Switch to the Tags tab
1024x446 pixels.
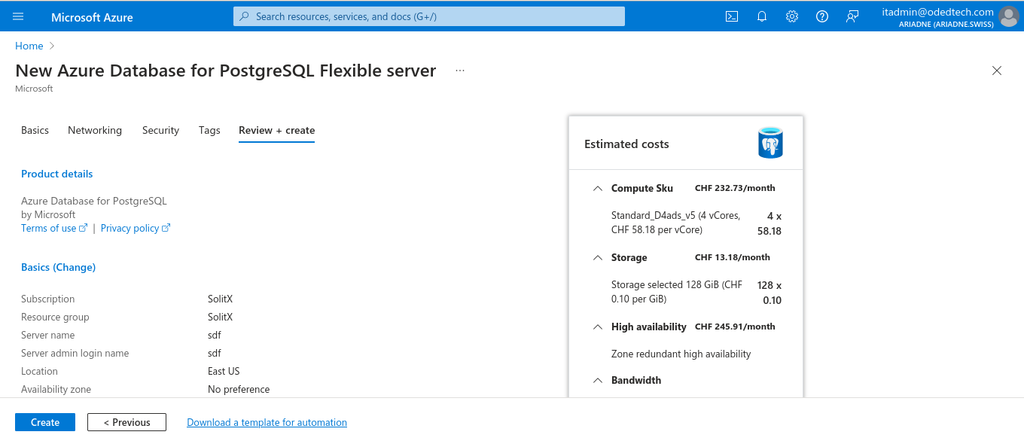point(209,130)
